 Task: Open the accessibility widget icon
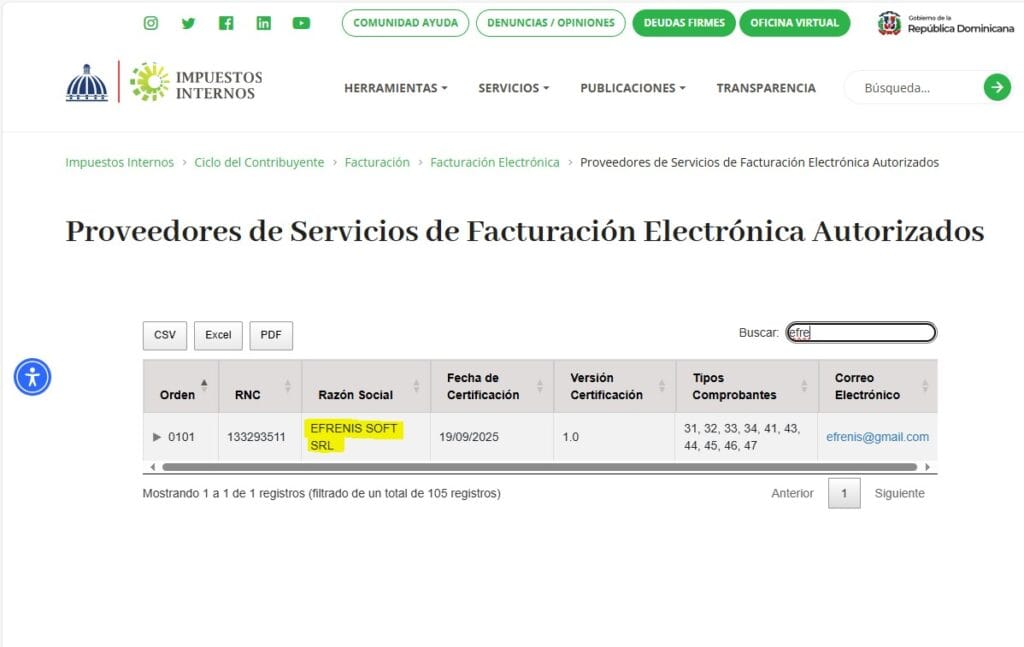(x=32, y=377)
